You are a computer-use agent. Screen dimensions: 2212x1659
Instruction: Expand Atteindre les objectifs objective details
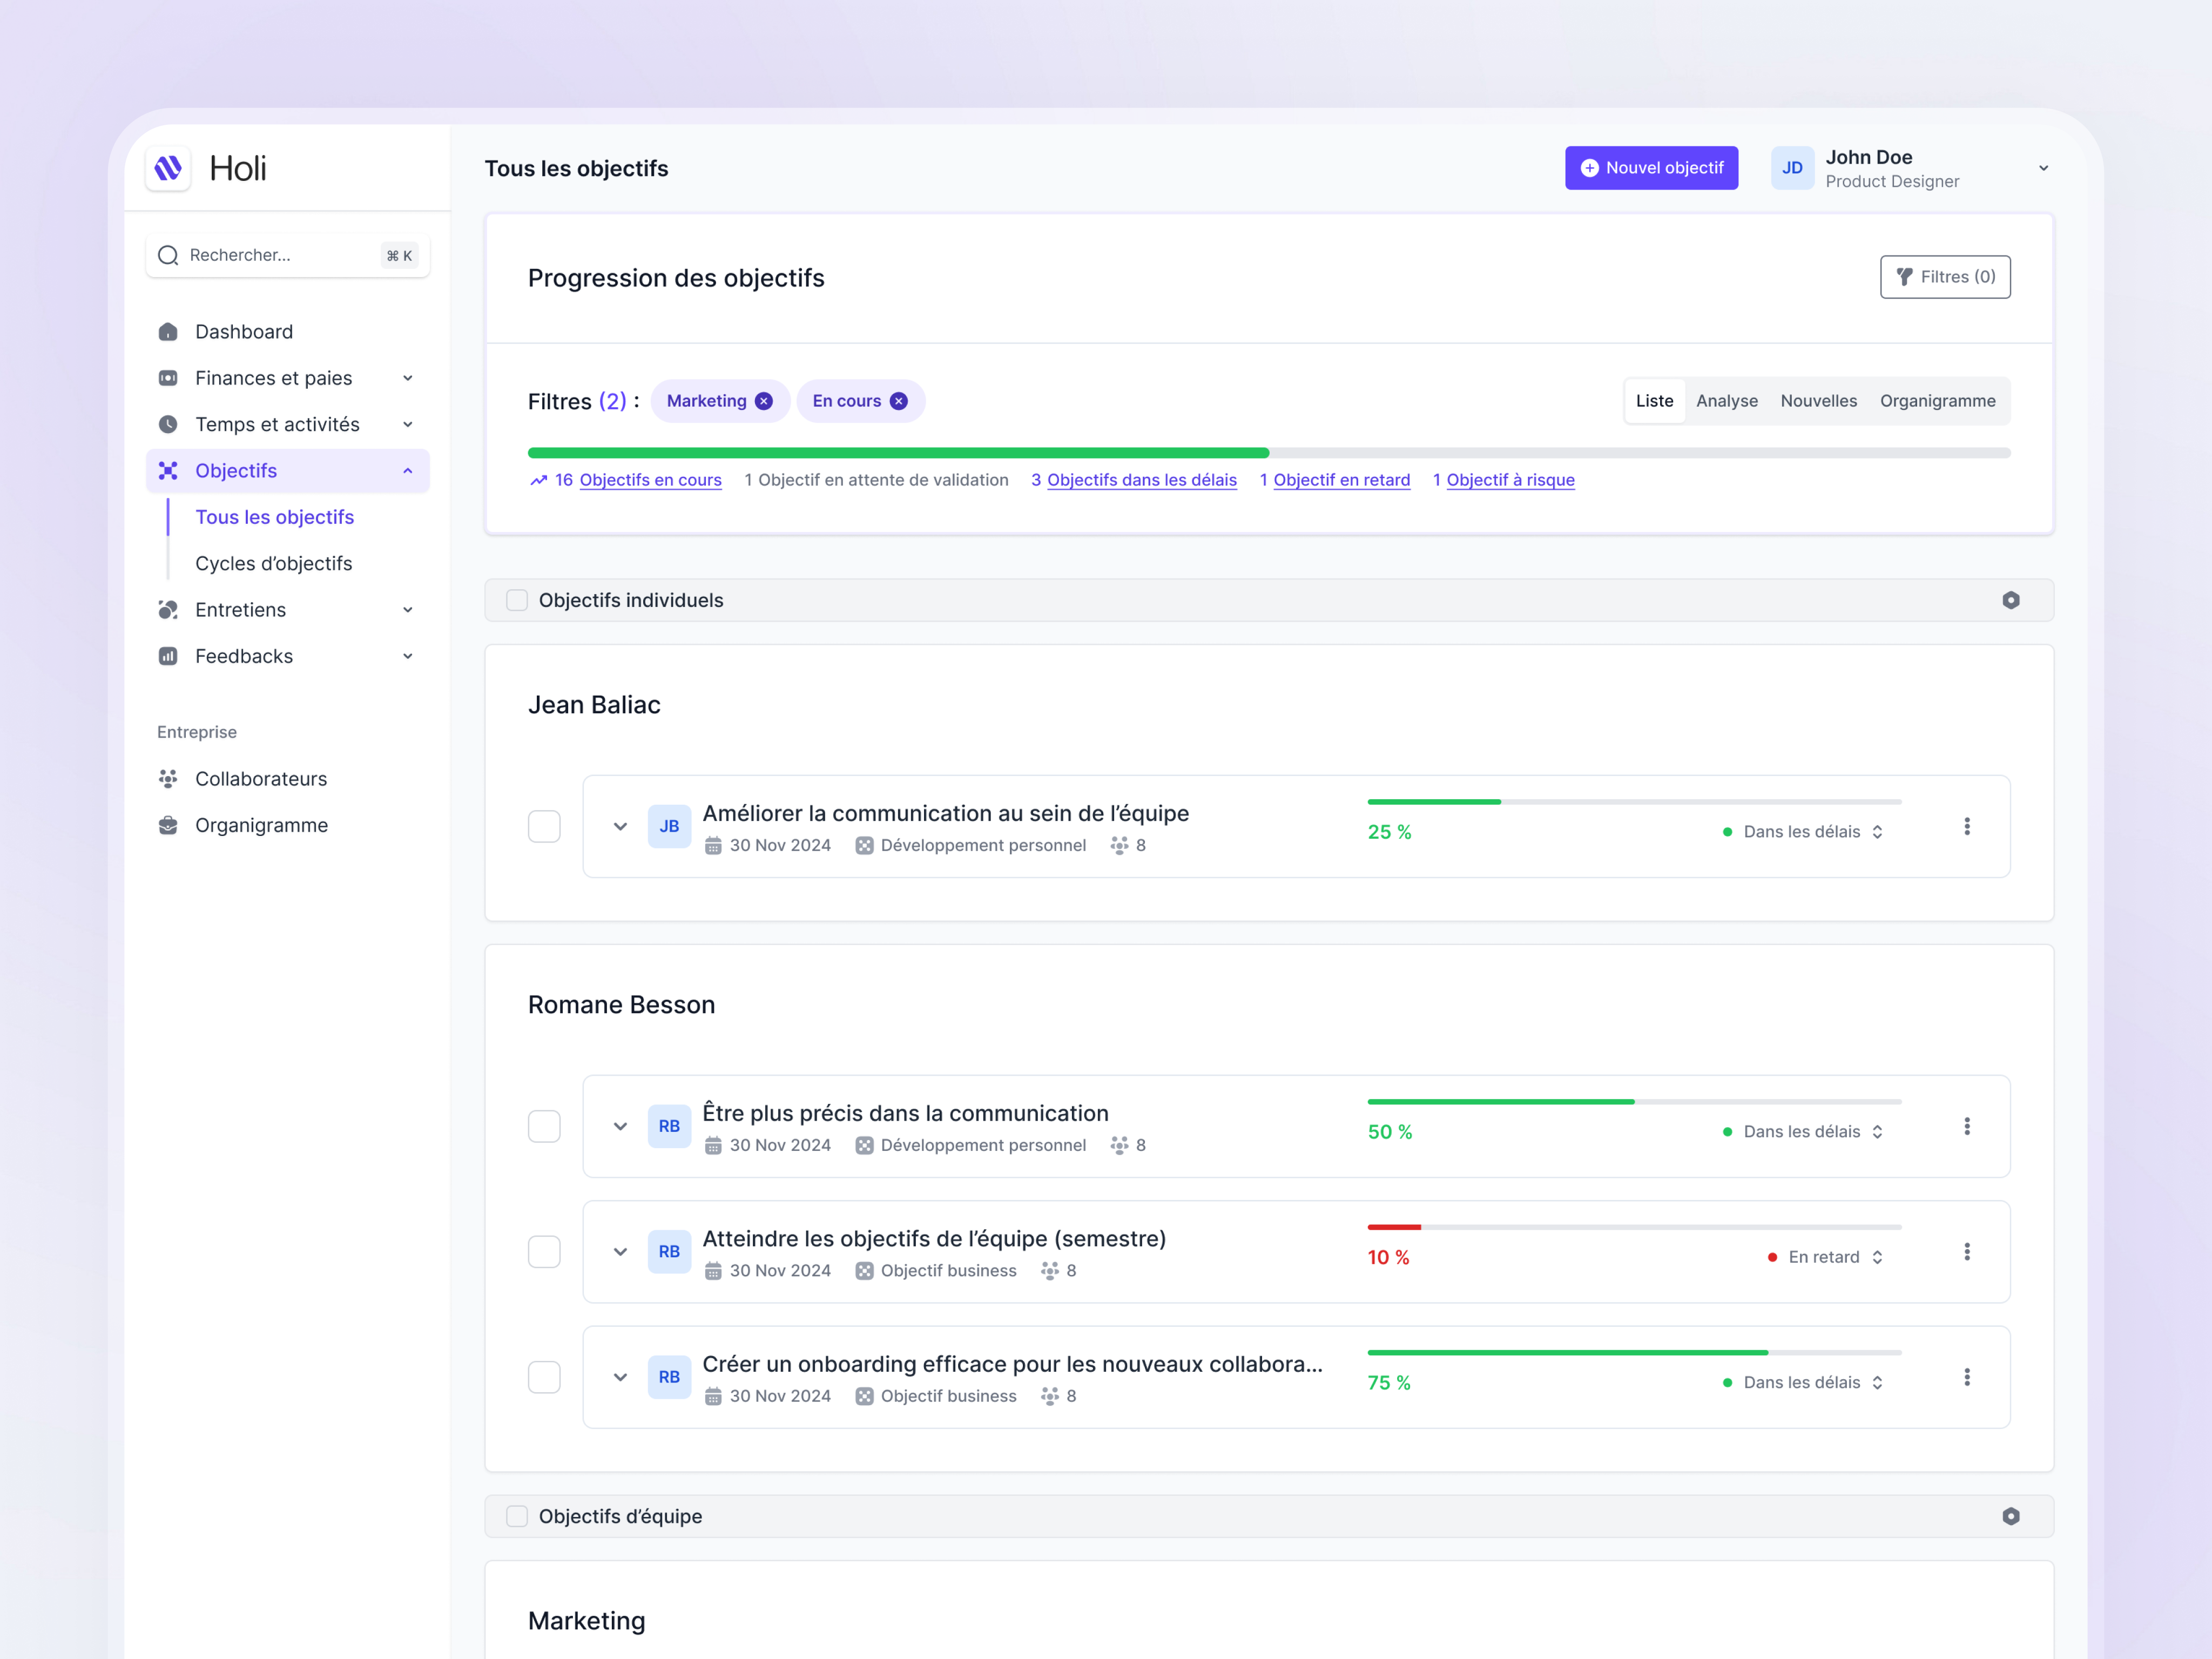(x=620, y=1252)
